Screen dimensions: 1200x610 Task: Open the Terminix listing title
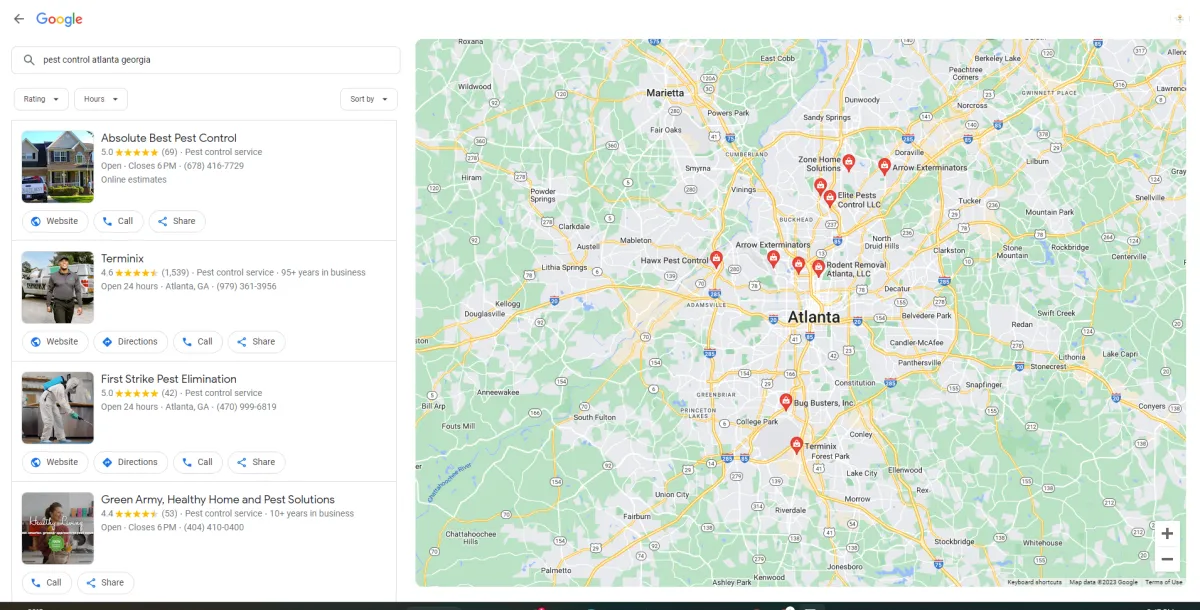(x=122, y=259)
